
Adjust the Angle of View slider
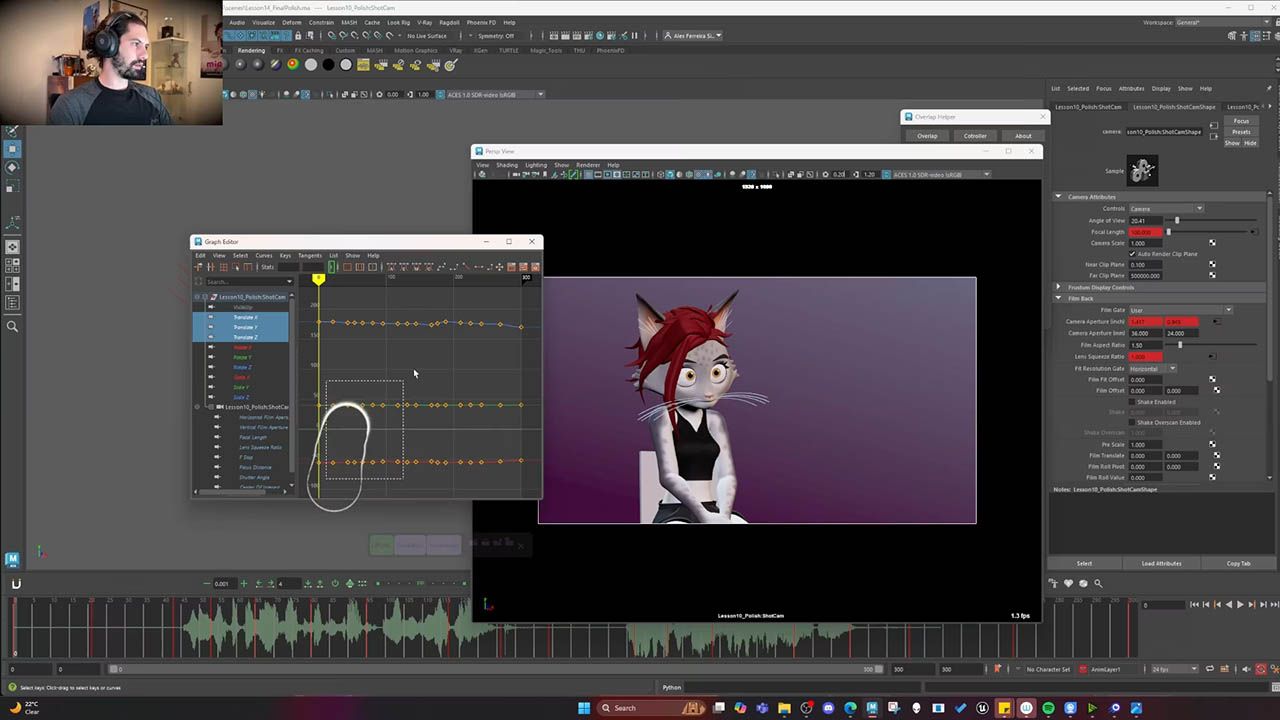(x=1177, y=220)
